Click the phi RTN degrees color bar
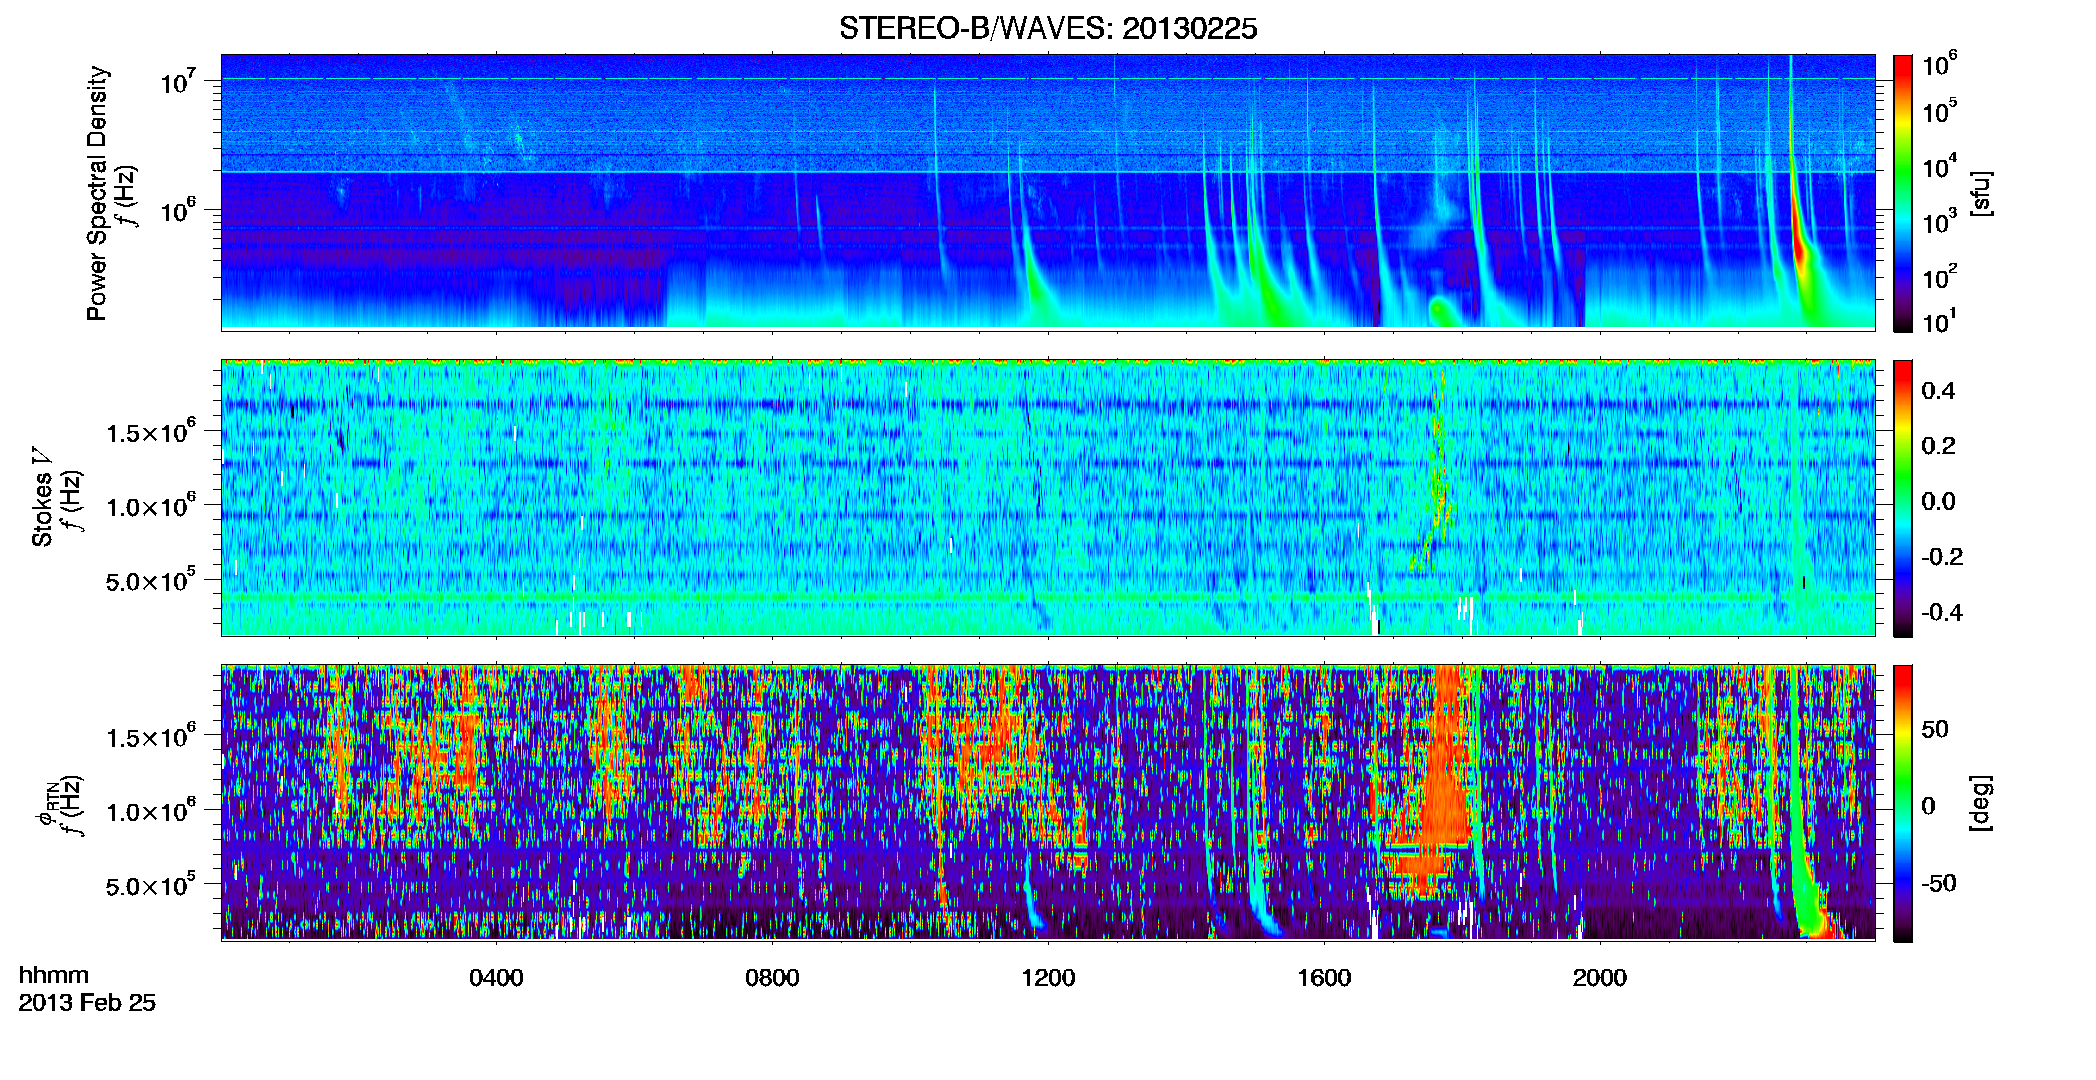Viewport: 2096px width, 1080px height. (x=1903, y=803)
